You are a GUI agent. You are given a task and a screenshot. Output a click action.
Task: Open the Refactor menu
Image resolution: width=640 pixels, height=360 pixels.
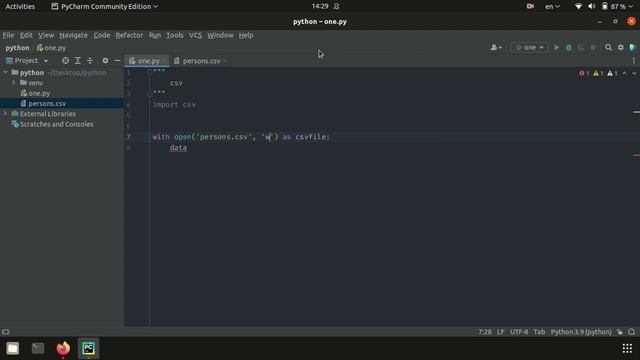pos(129,35)
